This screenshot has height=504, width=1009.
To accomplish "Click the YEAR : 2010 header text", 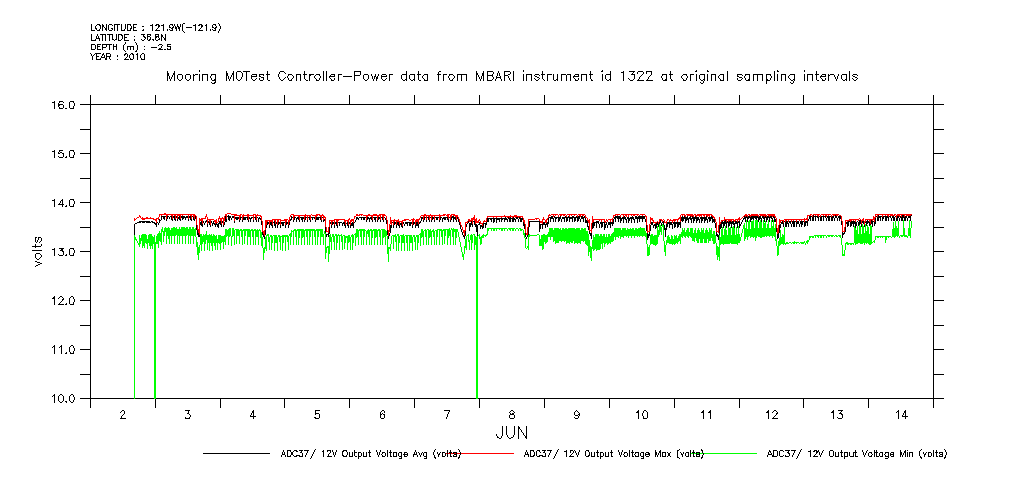I will 118,57.
